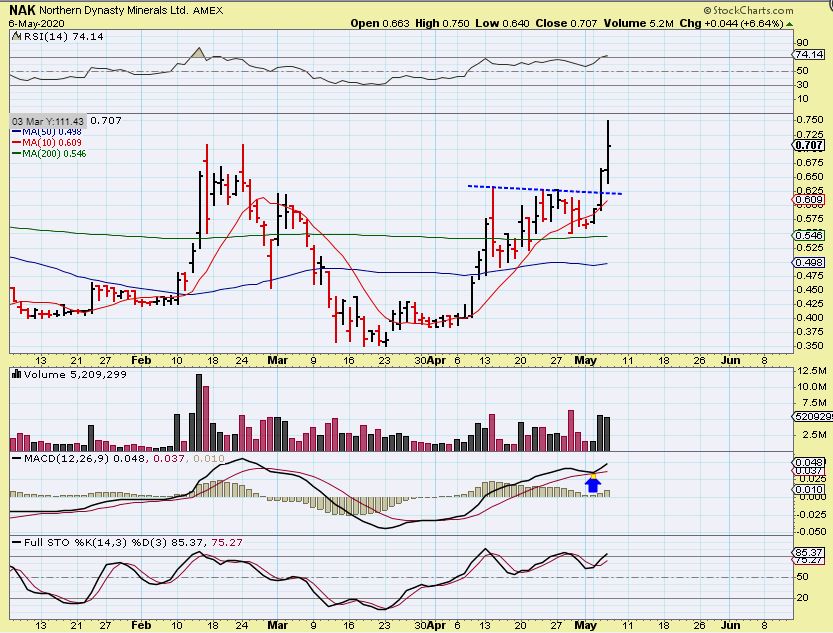Click the 0.048 MACD value tag on axis
This screenshot has height=633, width=833.
809,463
